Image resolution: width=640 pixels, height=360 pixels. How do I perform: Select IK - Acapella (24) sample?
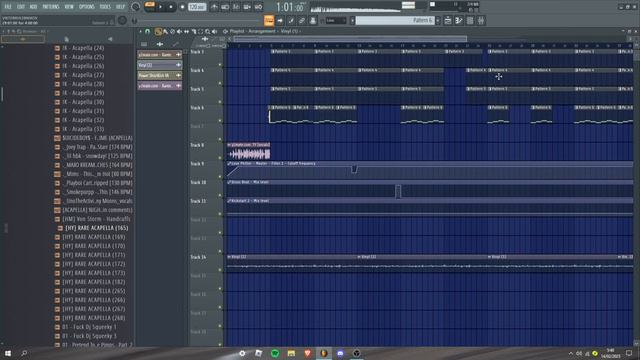pos(83,48)
